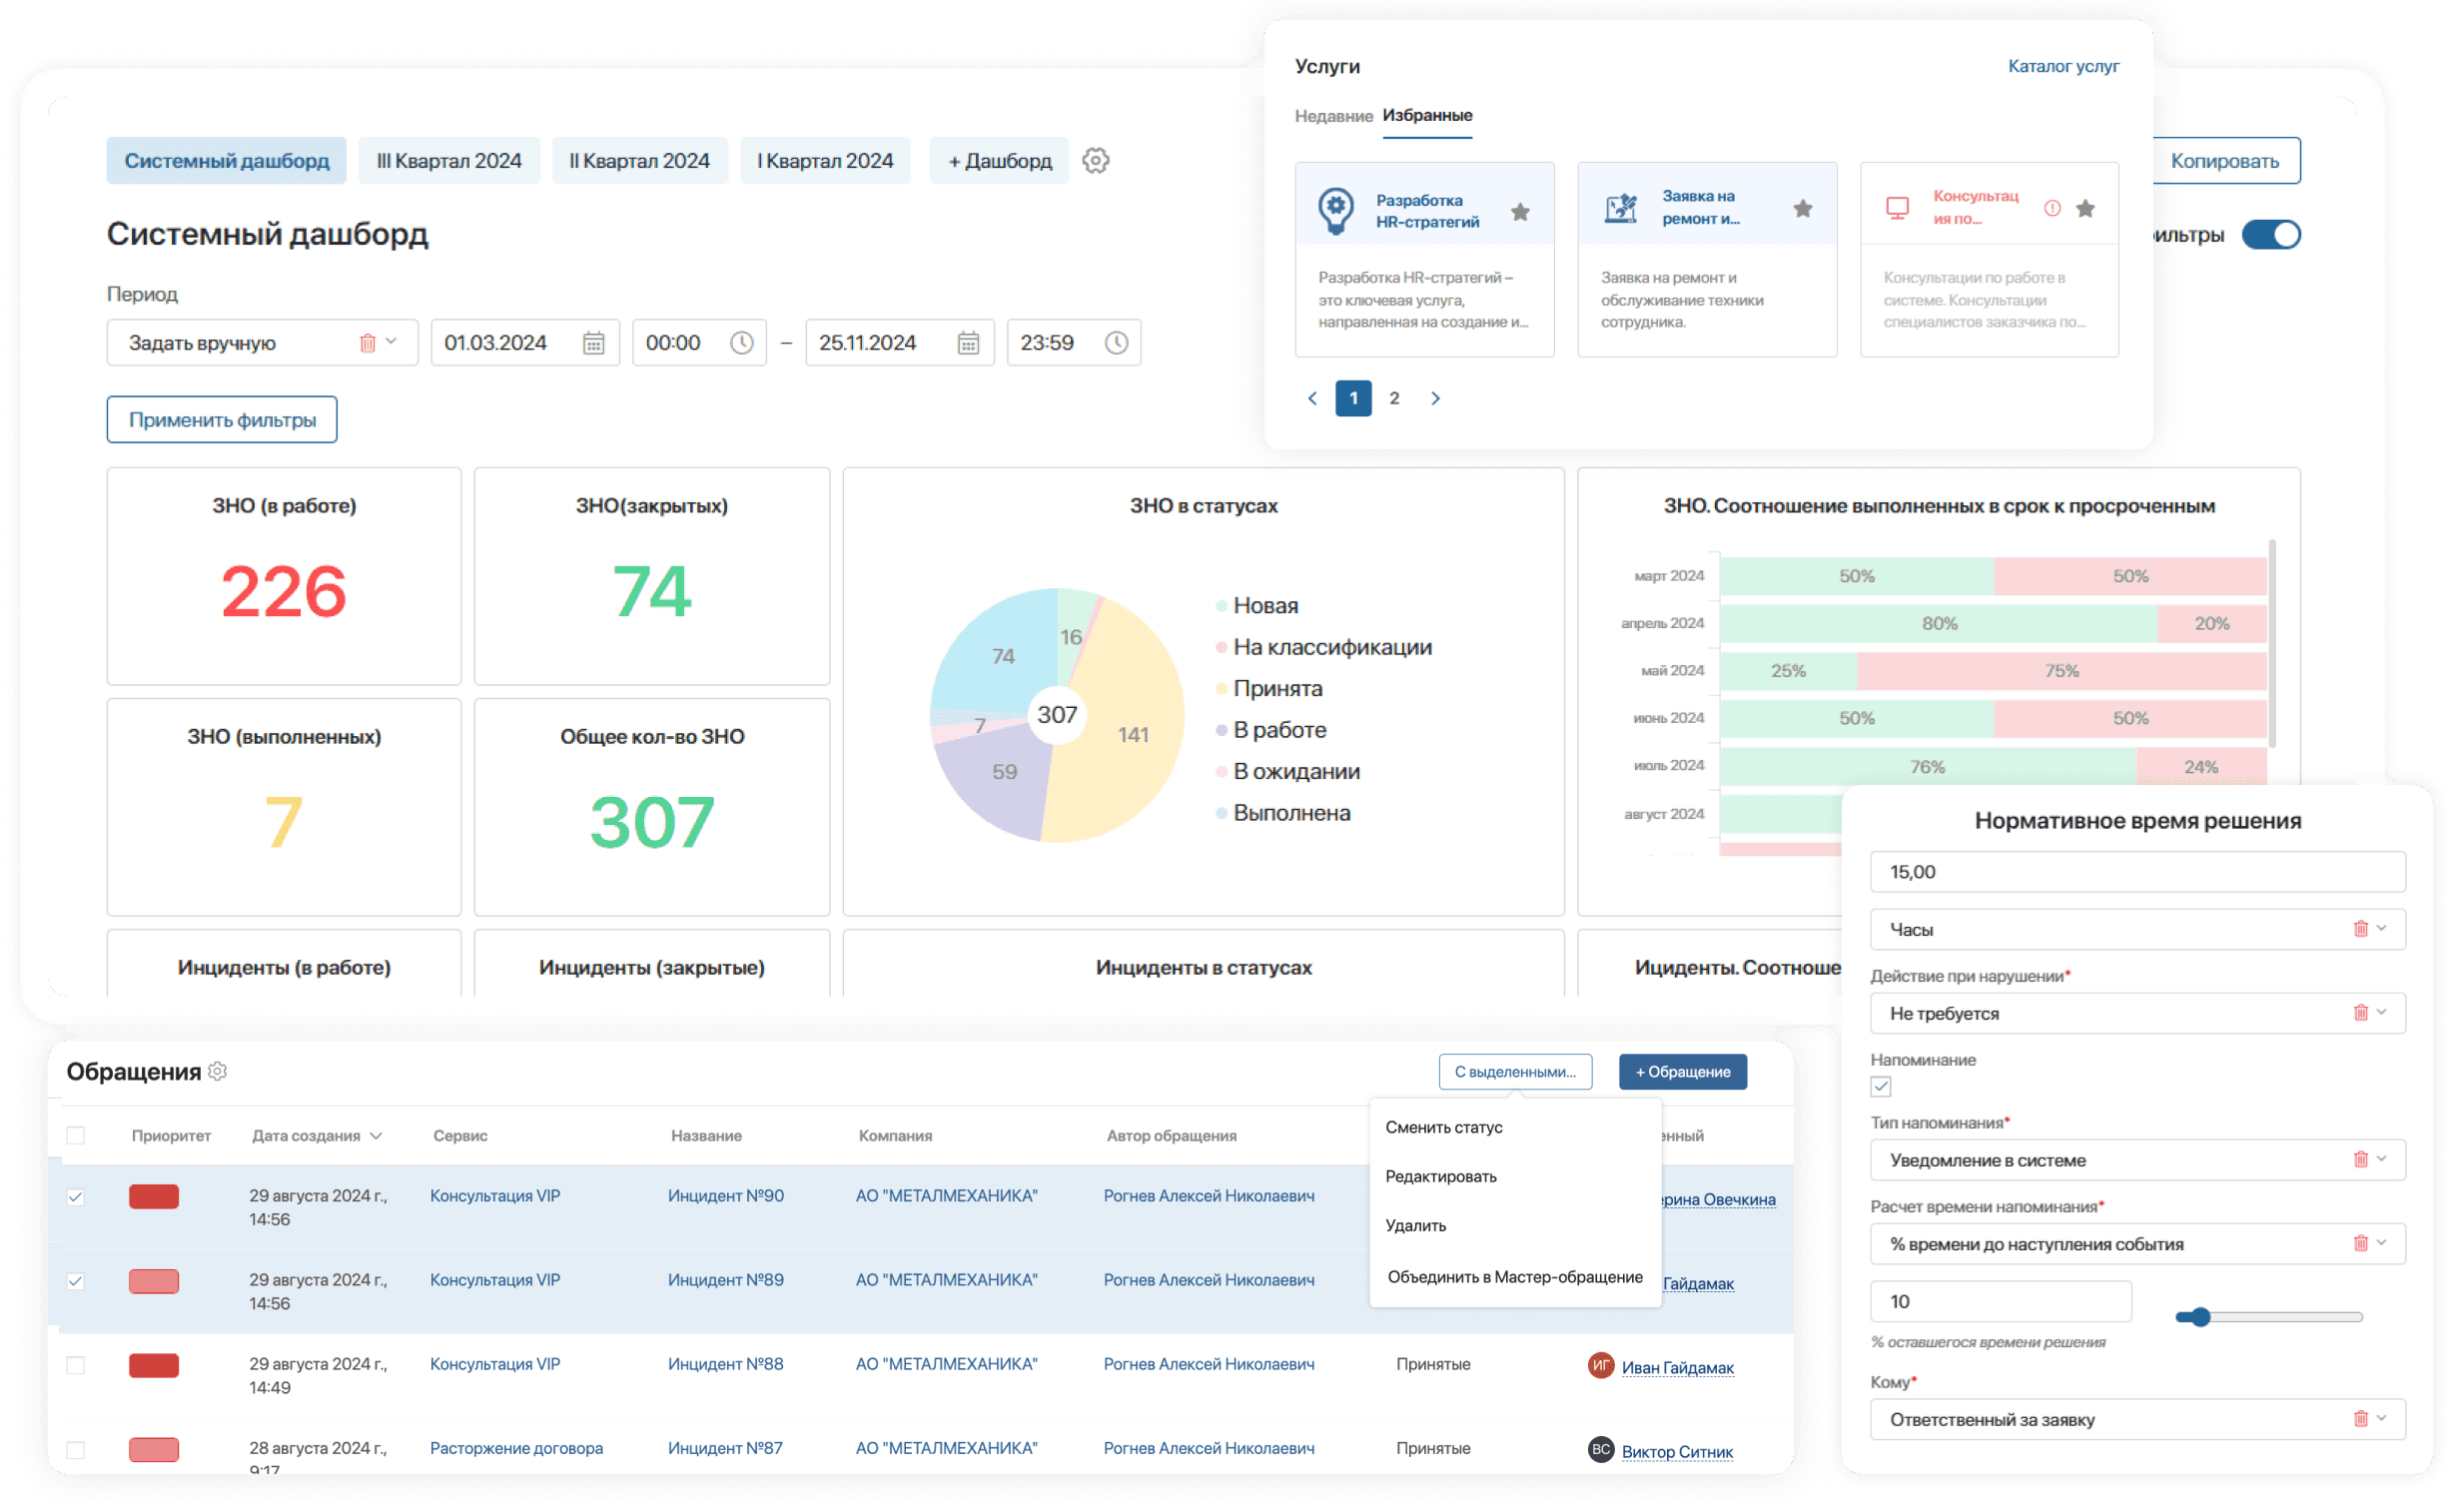The height and width of the screenshot is (1512, 2453).
Task: Open settings gear beside Обращения title
Action: [218, 1071]
